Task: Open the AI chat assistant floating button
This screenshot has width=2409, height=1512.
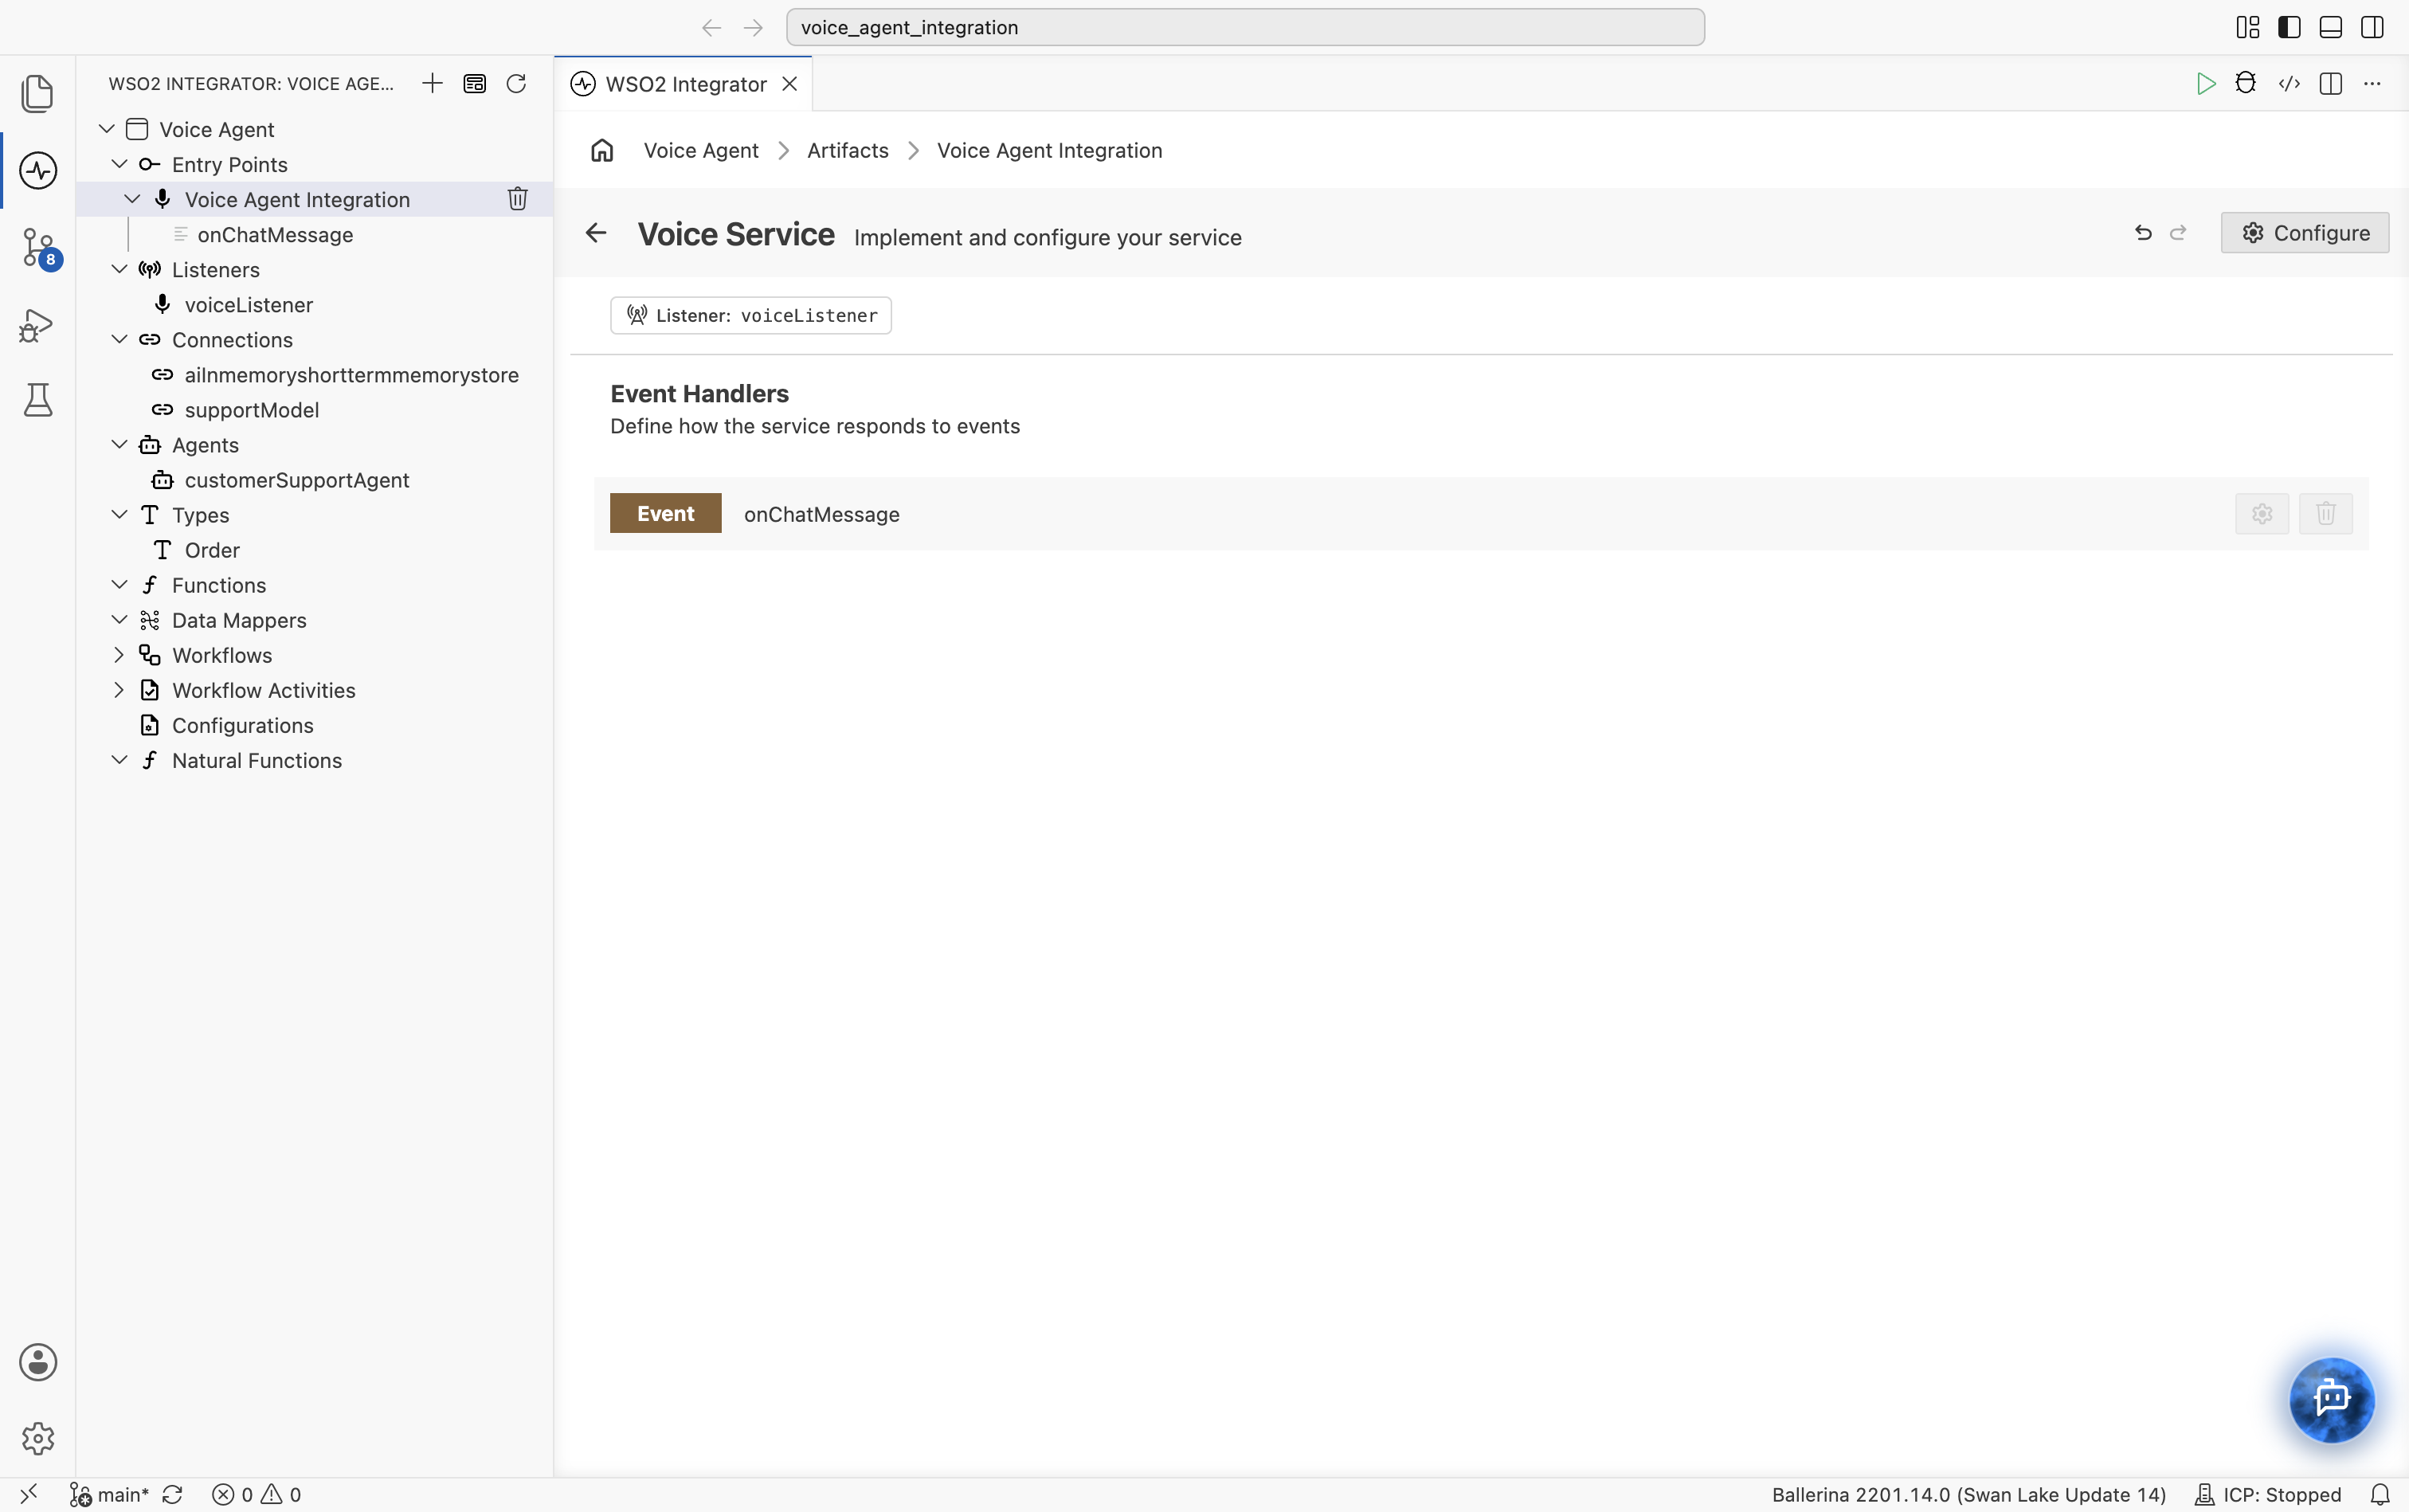Action: click(2331, 1398)
